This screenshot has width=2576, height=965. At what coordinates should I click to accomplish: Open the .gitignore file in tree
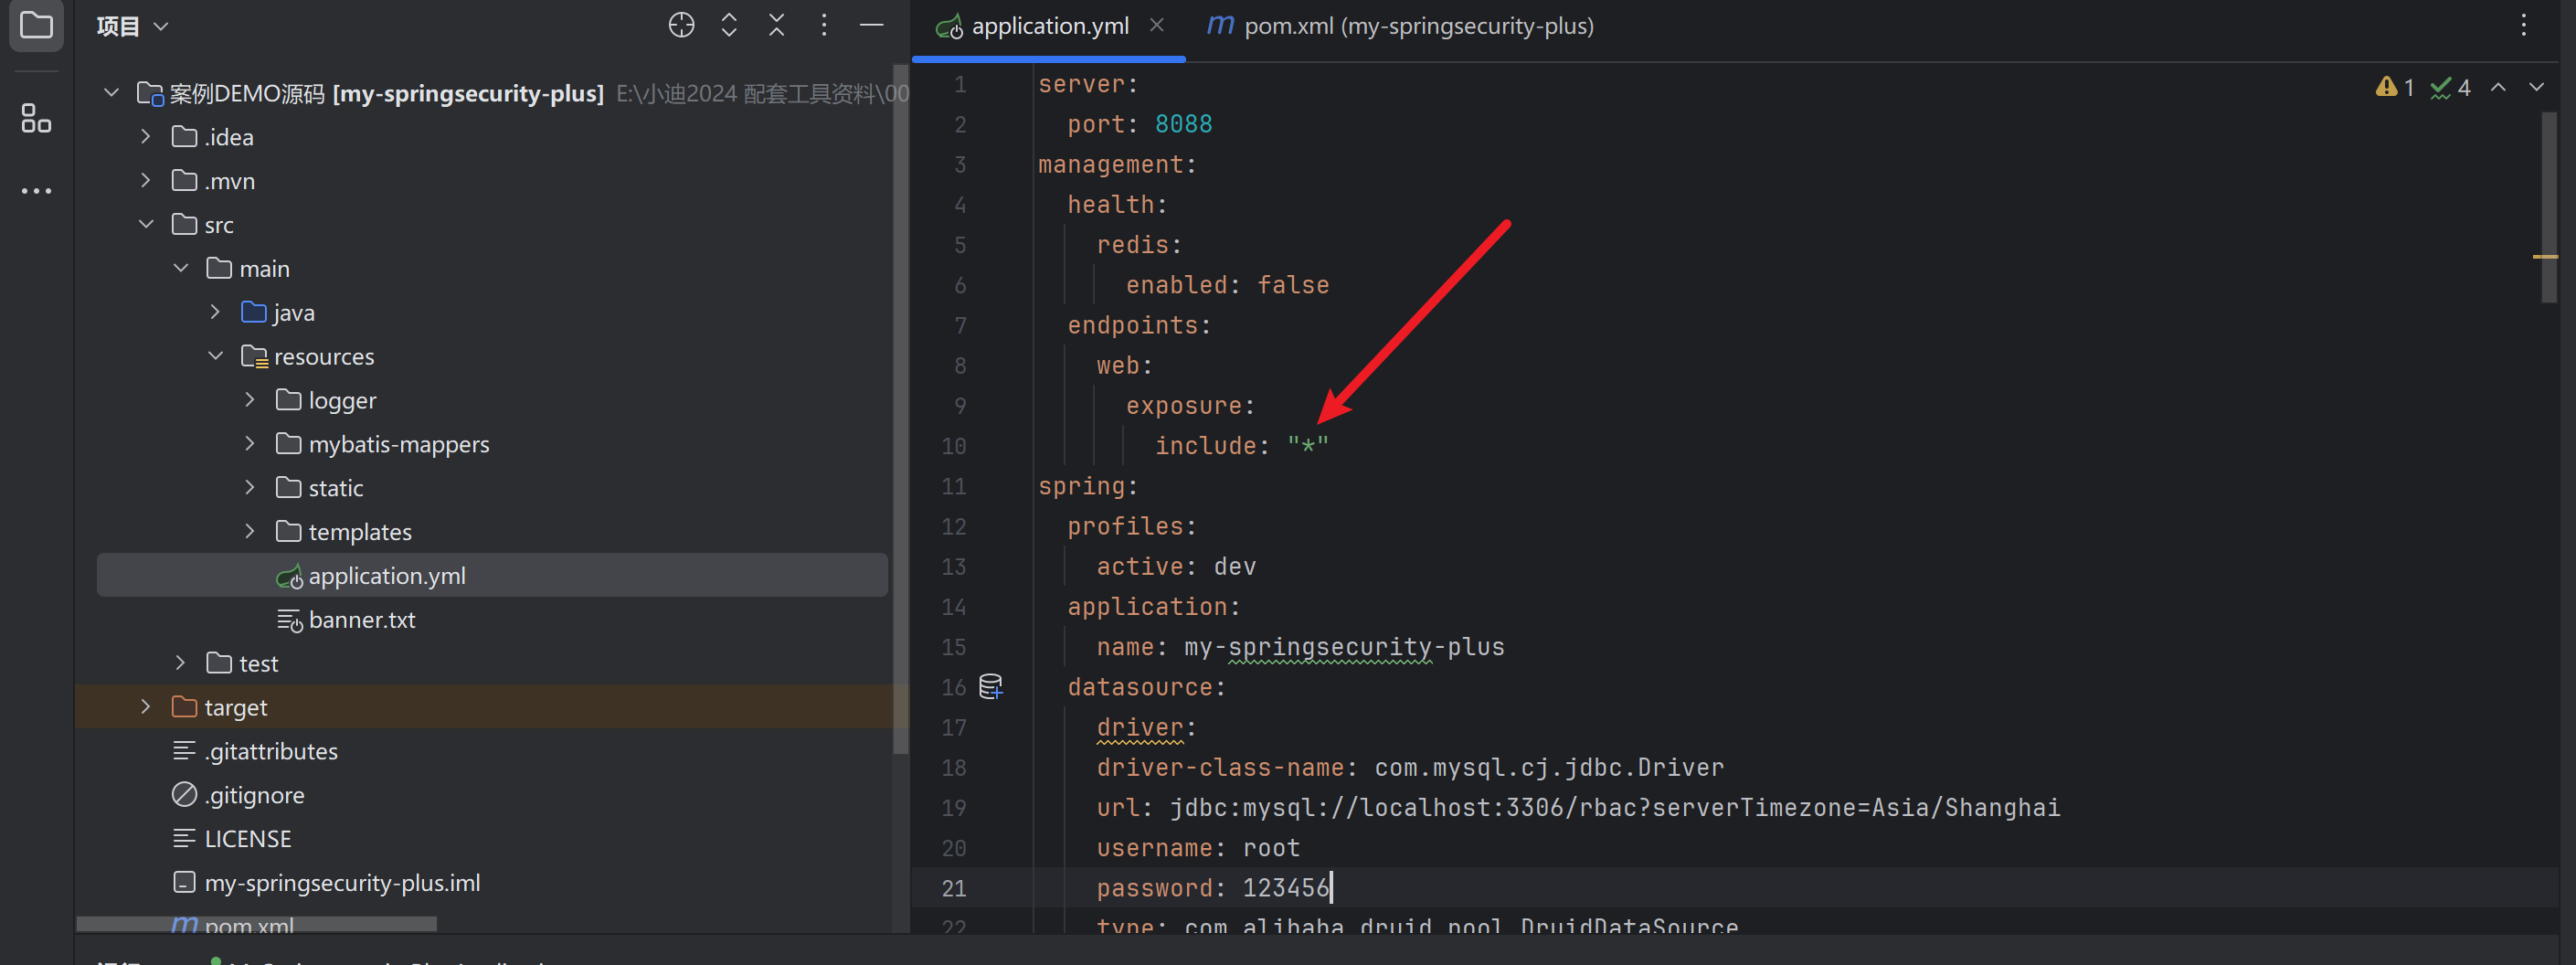(254, 795)
